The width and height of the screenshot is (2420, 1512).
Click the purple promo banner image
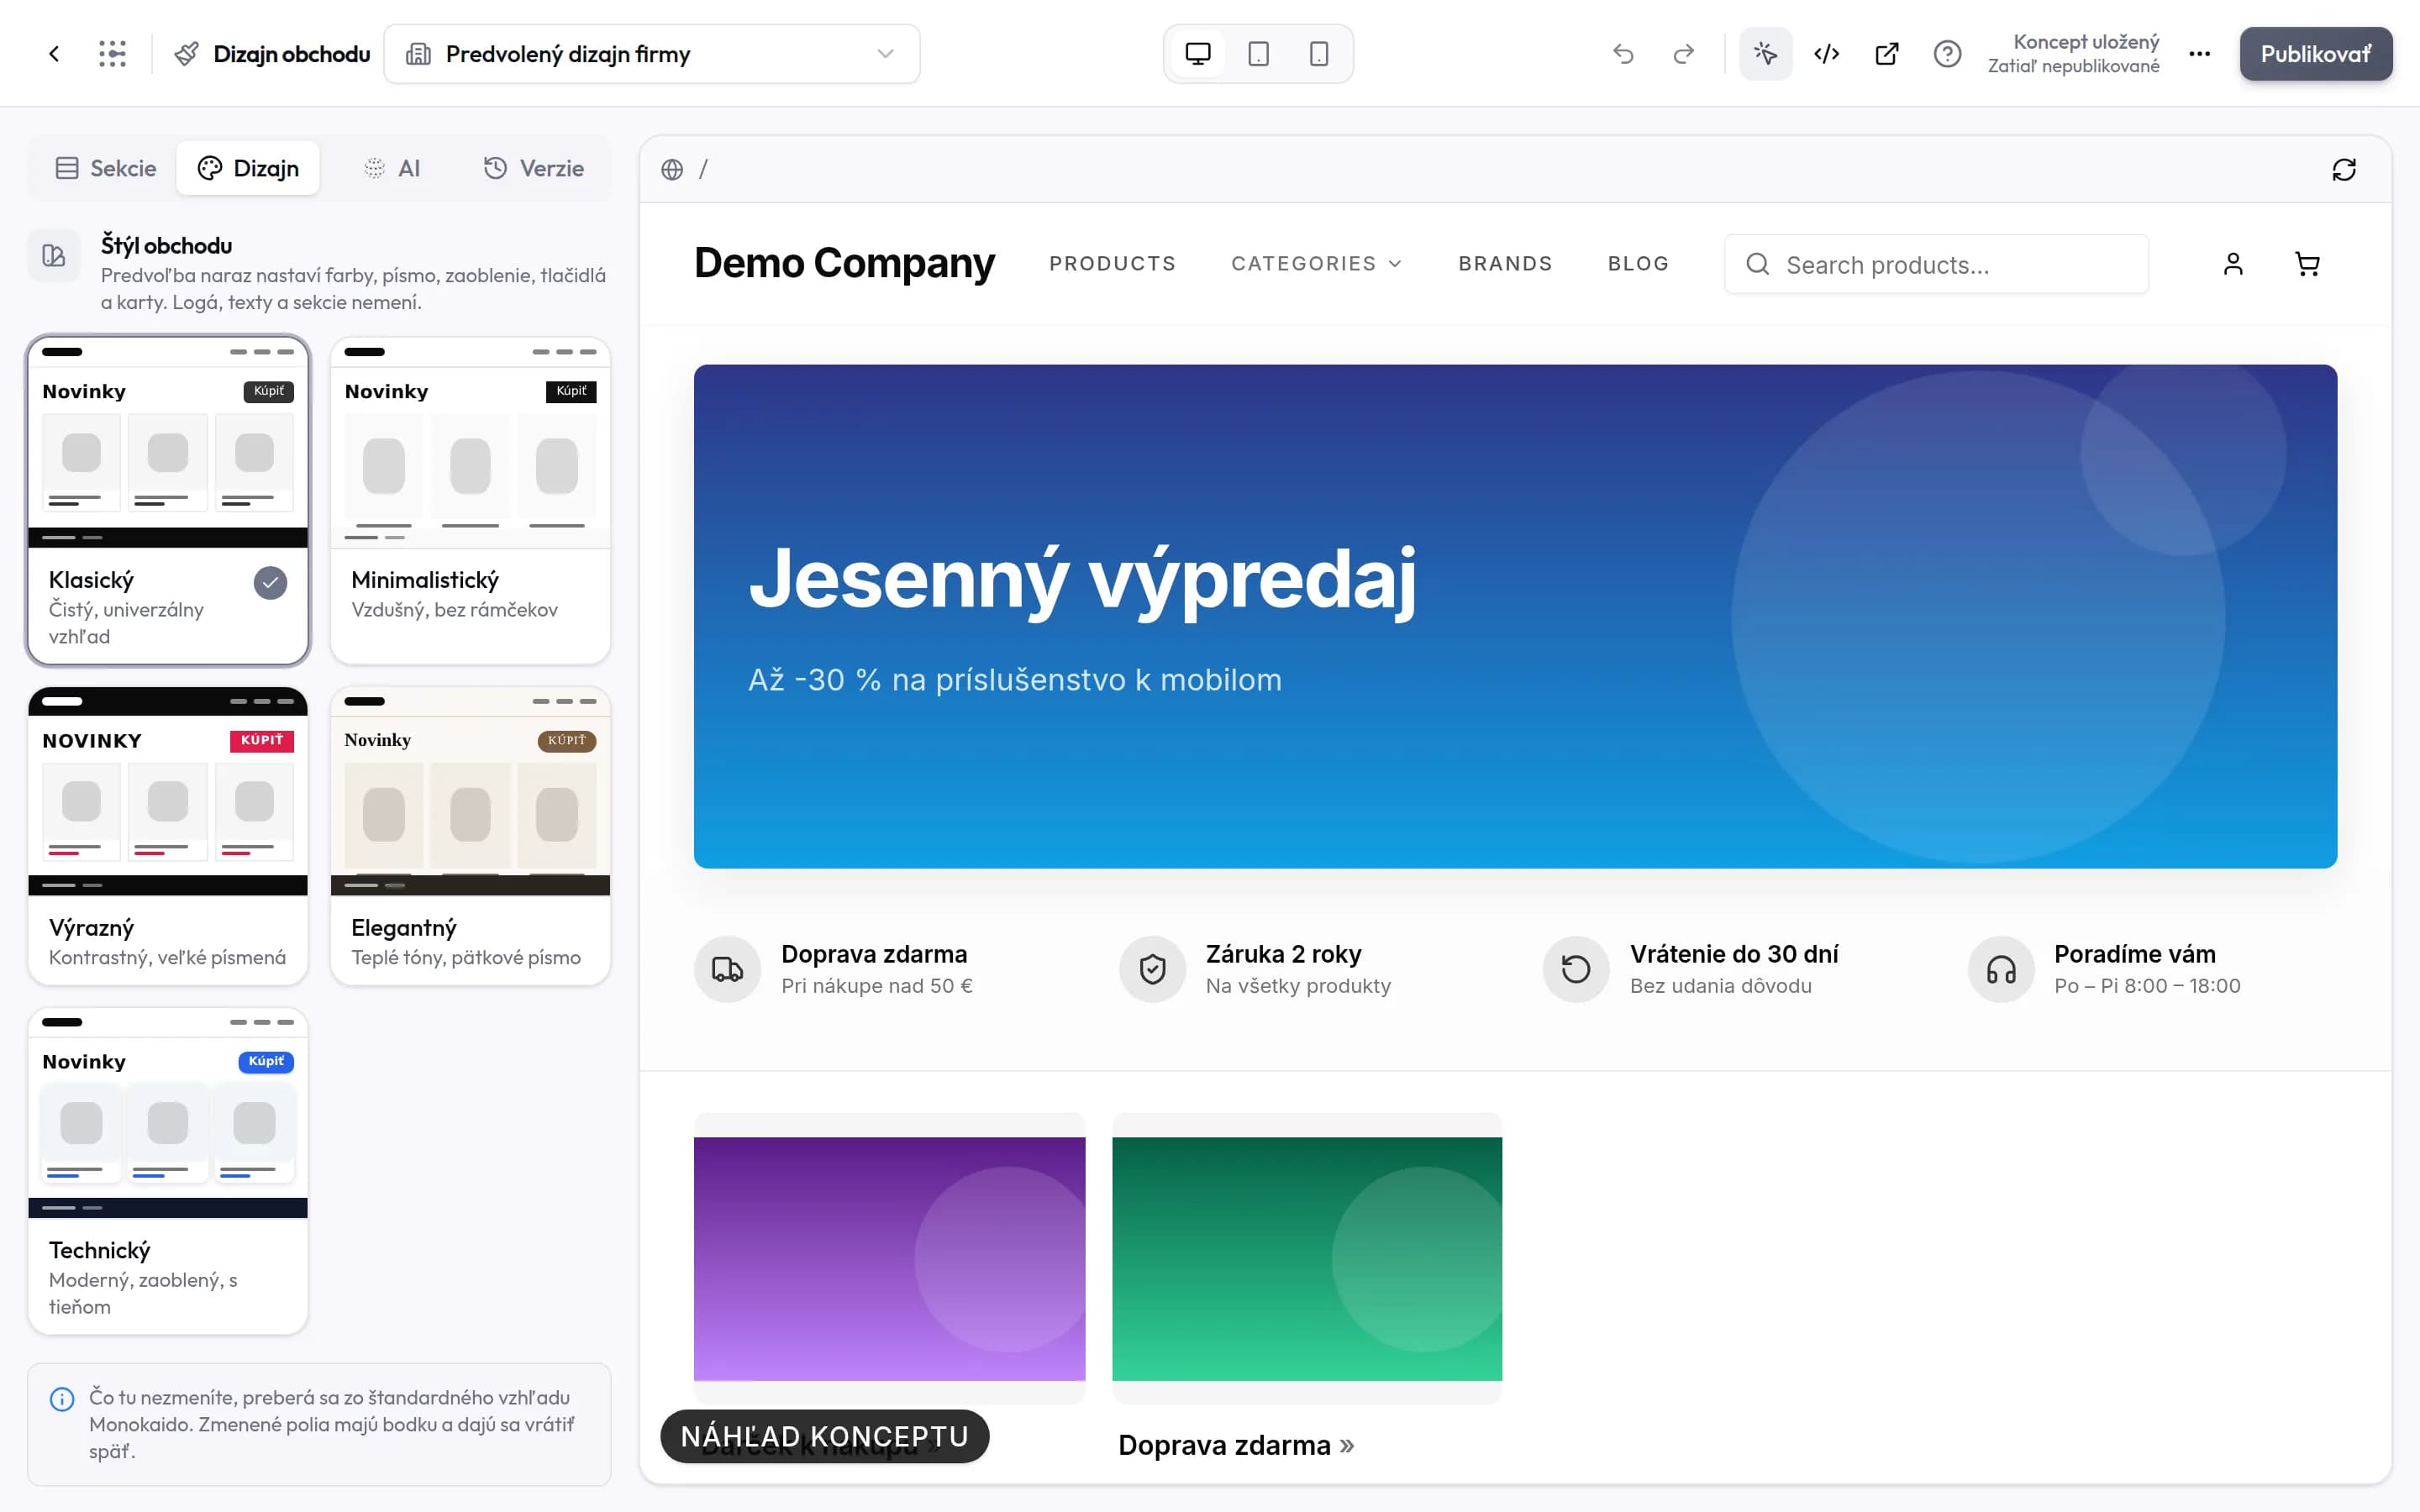coord(889,1258)
